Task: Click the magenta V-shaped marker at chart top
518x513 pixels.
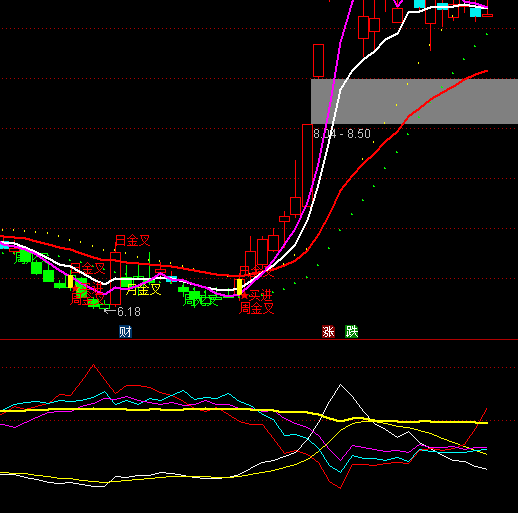Action: pos(397,3)
